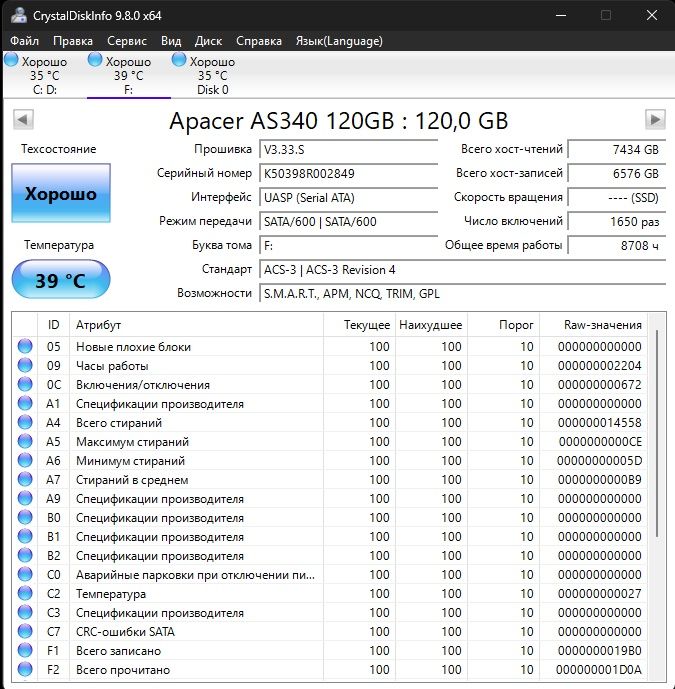Open the Файл menu
Viewport: 675px width, 689px height.
tap(24, 41)
